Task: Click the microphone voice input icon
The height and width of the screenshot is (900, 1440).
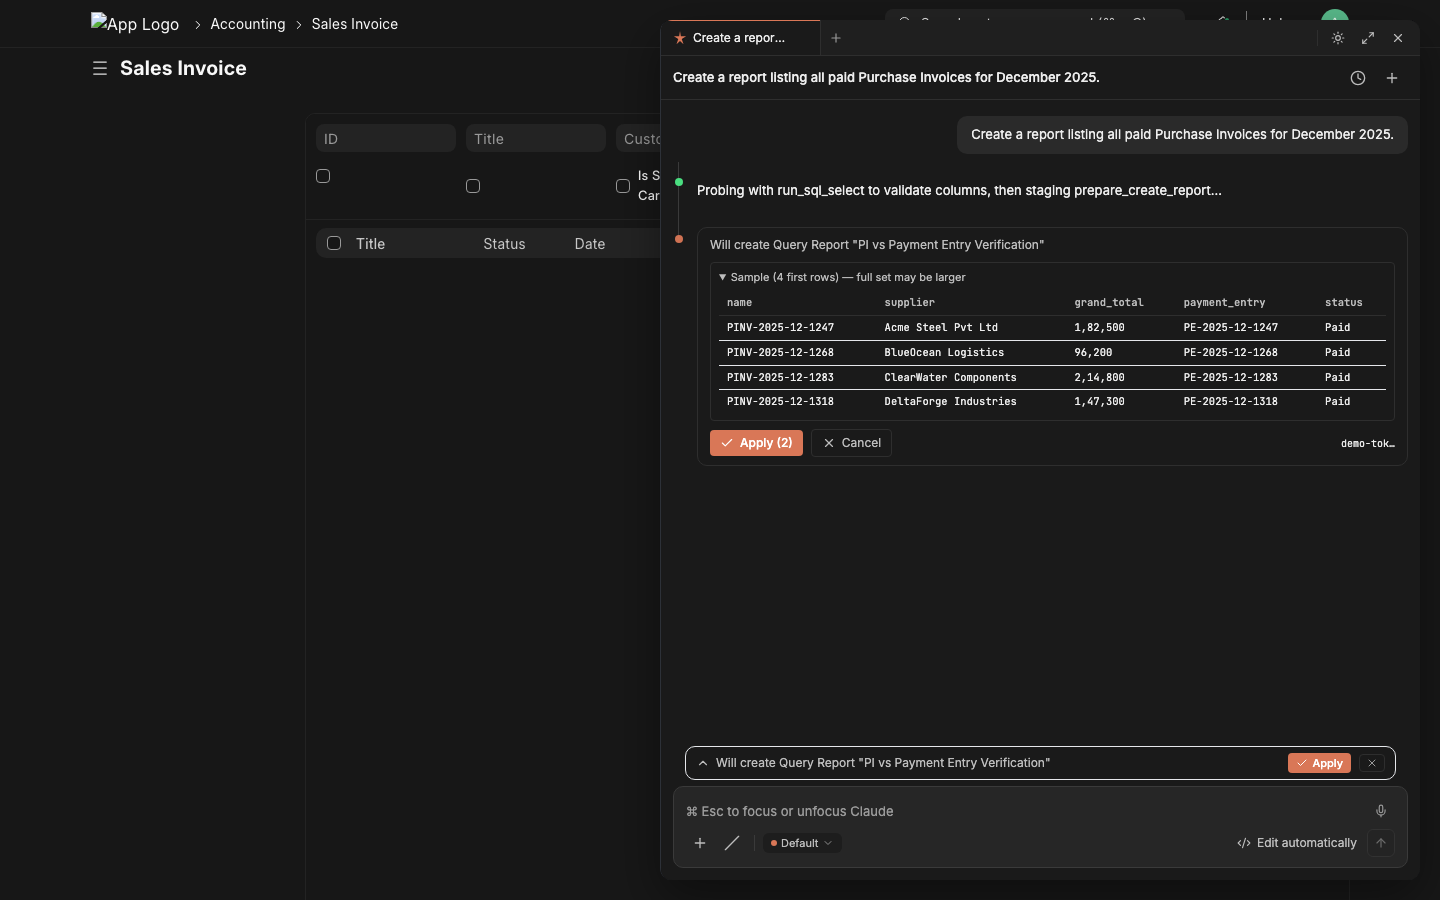Action: click(x=1381, y=811)
